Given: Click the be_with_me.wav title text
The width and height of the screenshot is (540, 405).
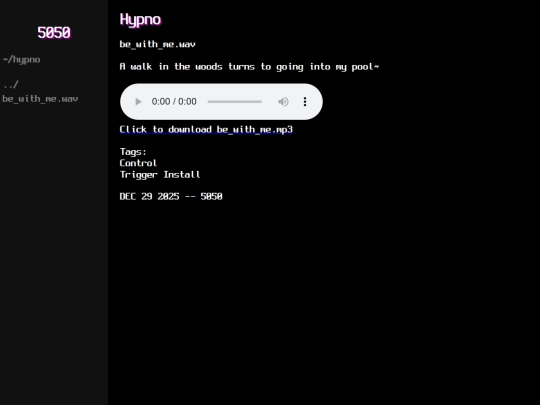Looking at the screenshot, I should click(157, 44).
